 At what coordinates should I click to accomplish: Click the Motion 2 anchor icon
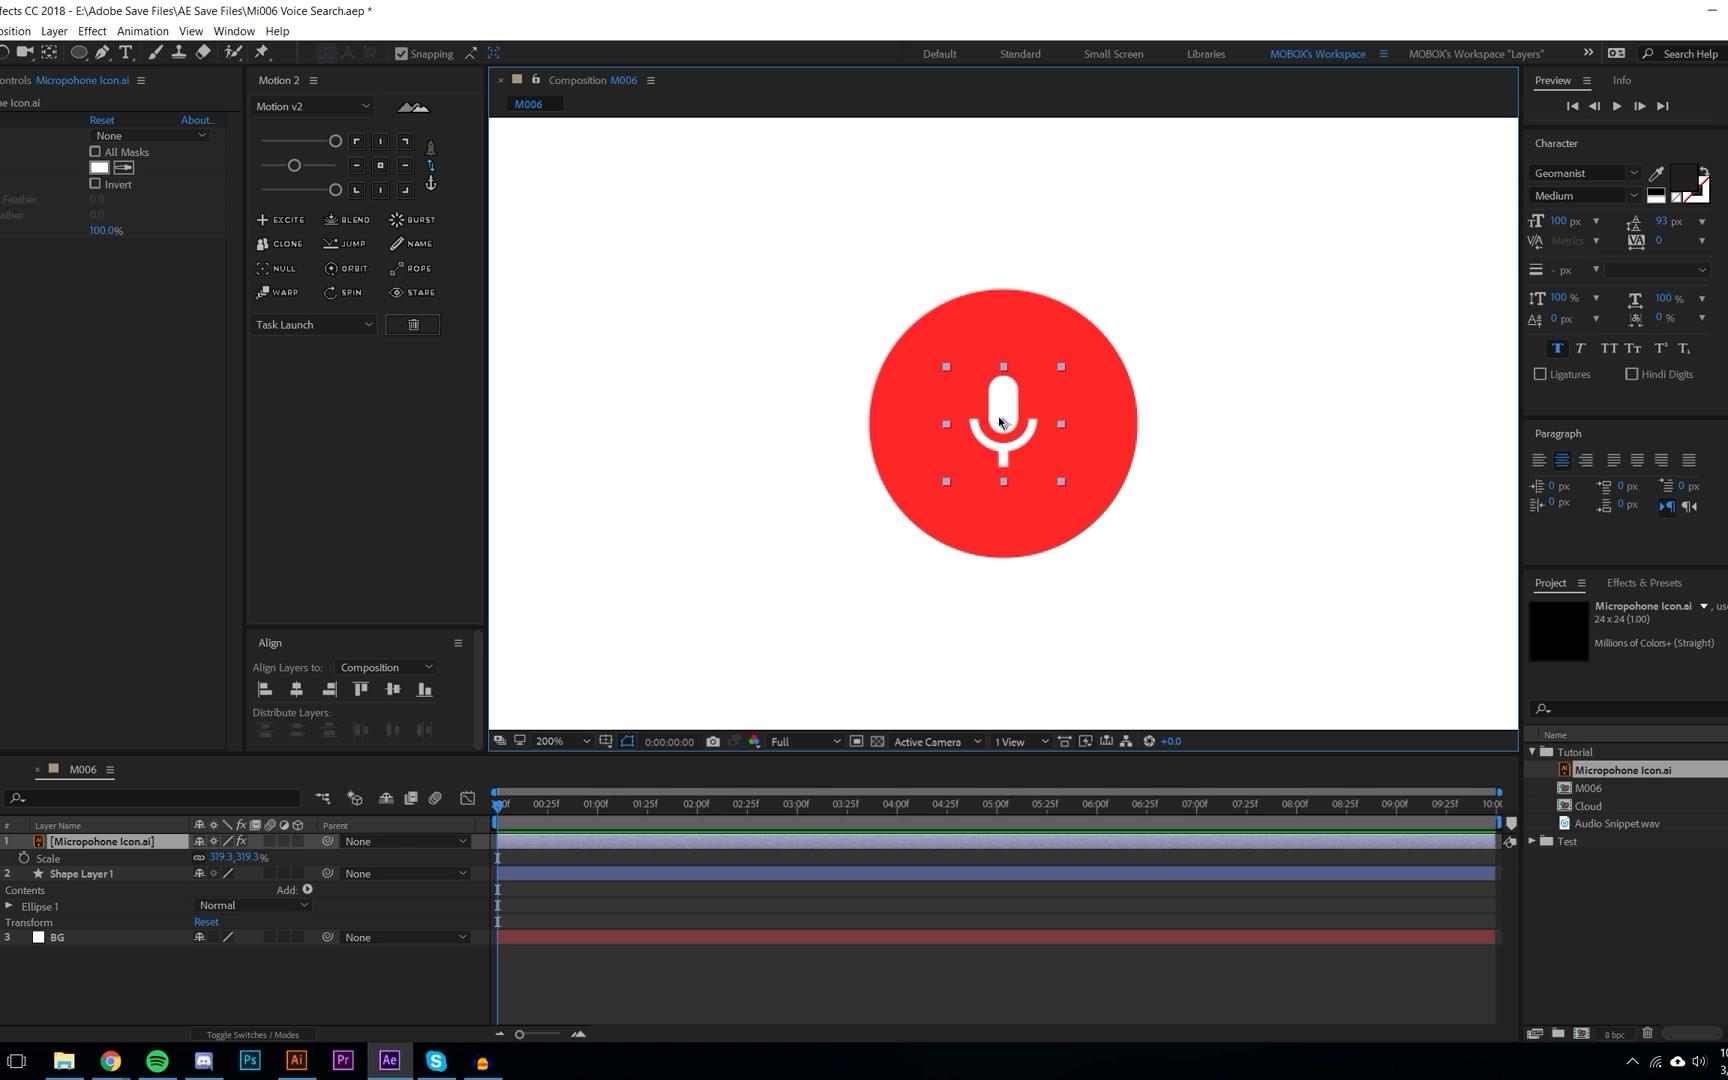(x=431, y=184)
